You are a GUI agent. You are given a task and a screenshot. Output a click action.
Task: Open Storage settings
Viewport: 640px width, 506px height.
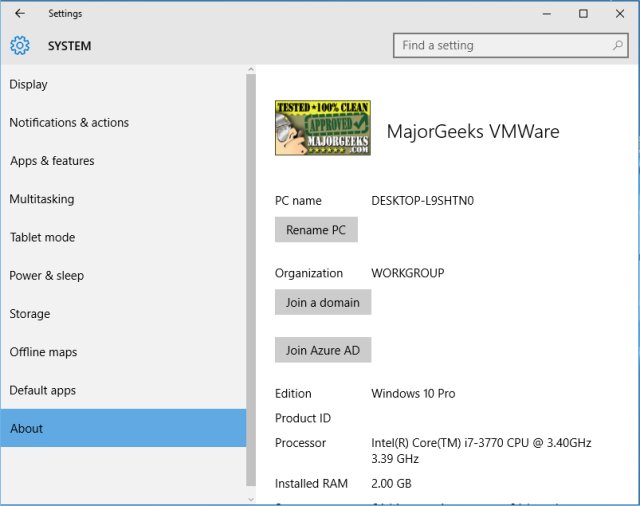(x=123, y=314)
